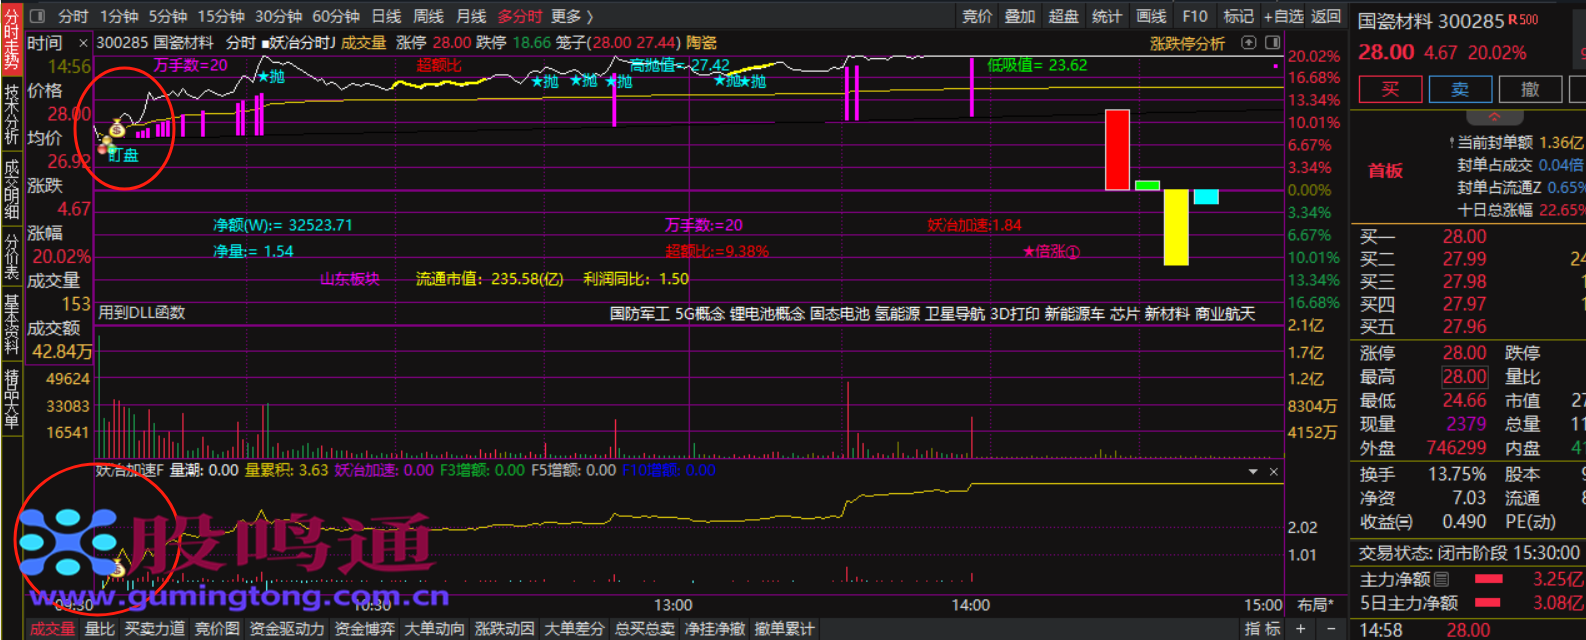Toggle the sidebar panel icon before 分时
Image resolution: width=1586 pixels, height=640 pixels.
[x=38, y=16]
